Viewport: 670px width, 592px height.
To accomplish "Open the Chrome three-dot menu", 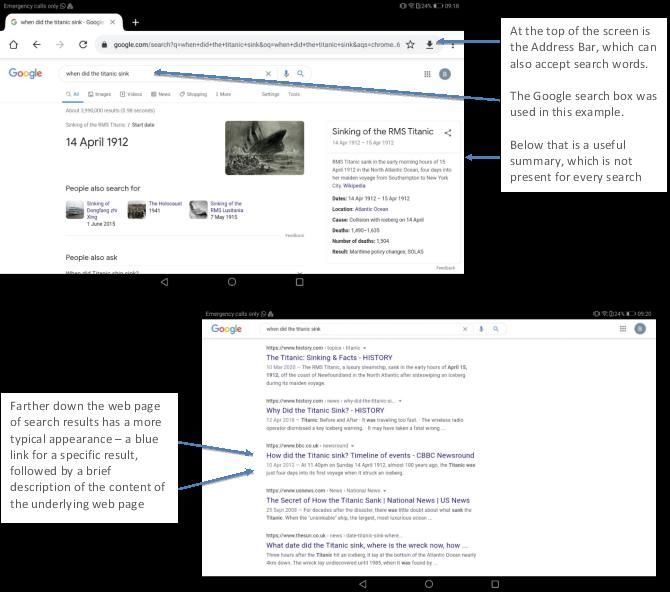I will tap(453, 44).
